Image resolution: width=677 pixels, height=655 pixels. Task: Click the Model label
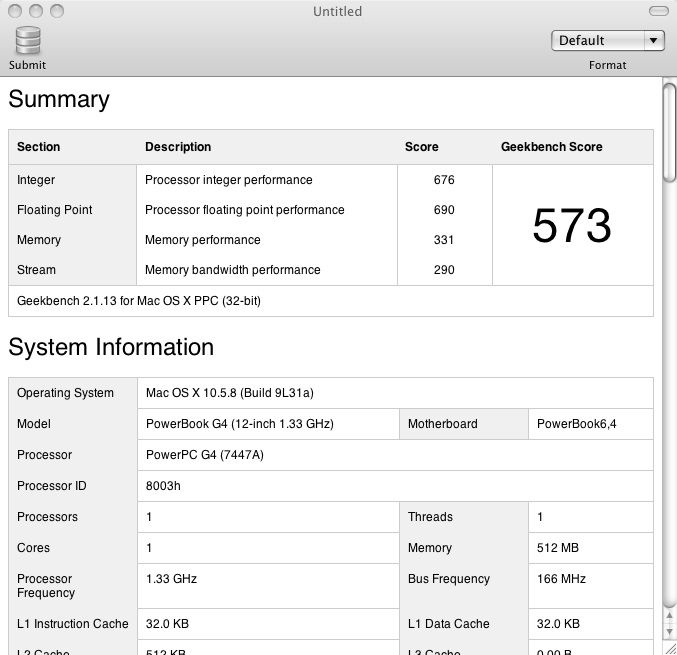(x=34, y=424)
